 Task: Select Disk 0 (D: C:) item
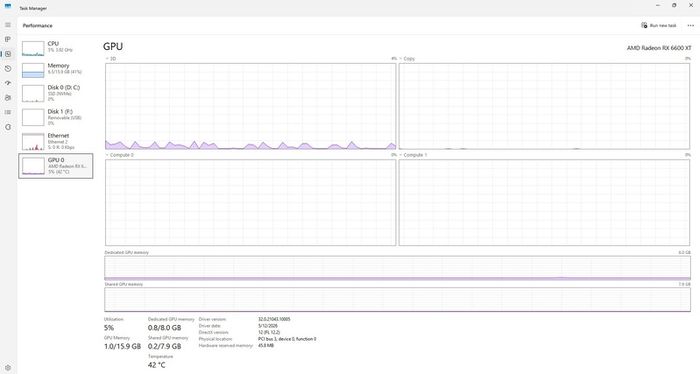click(x=55, y=93)
